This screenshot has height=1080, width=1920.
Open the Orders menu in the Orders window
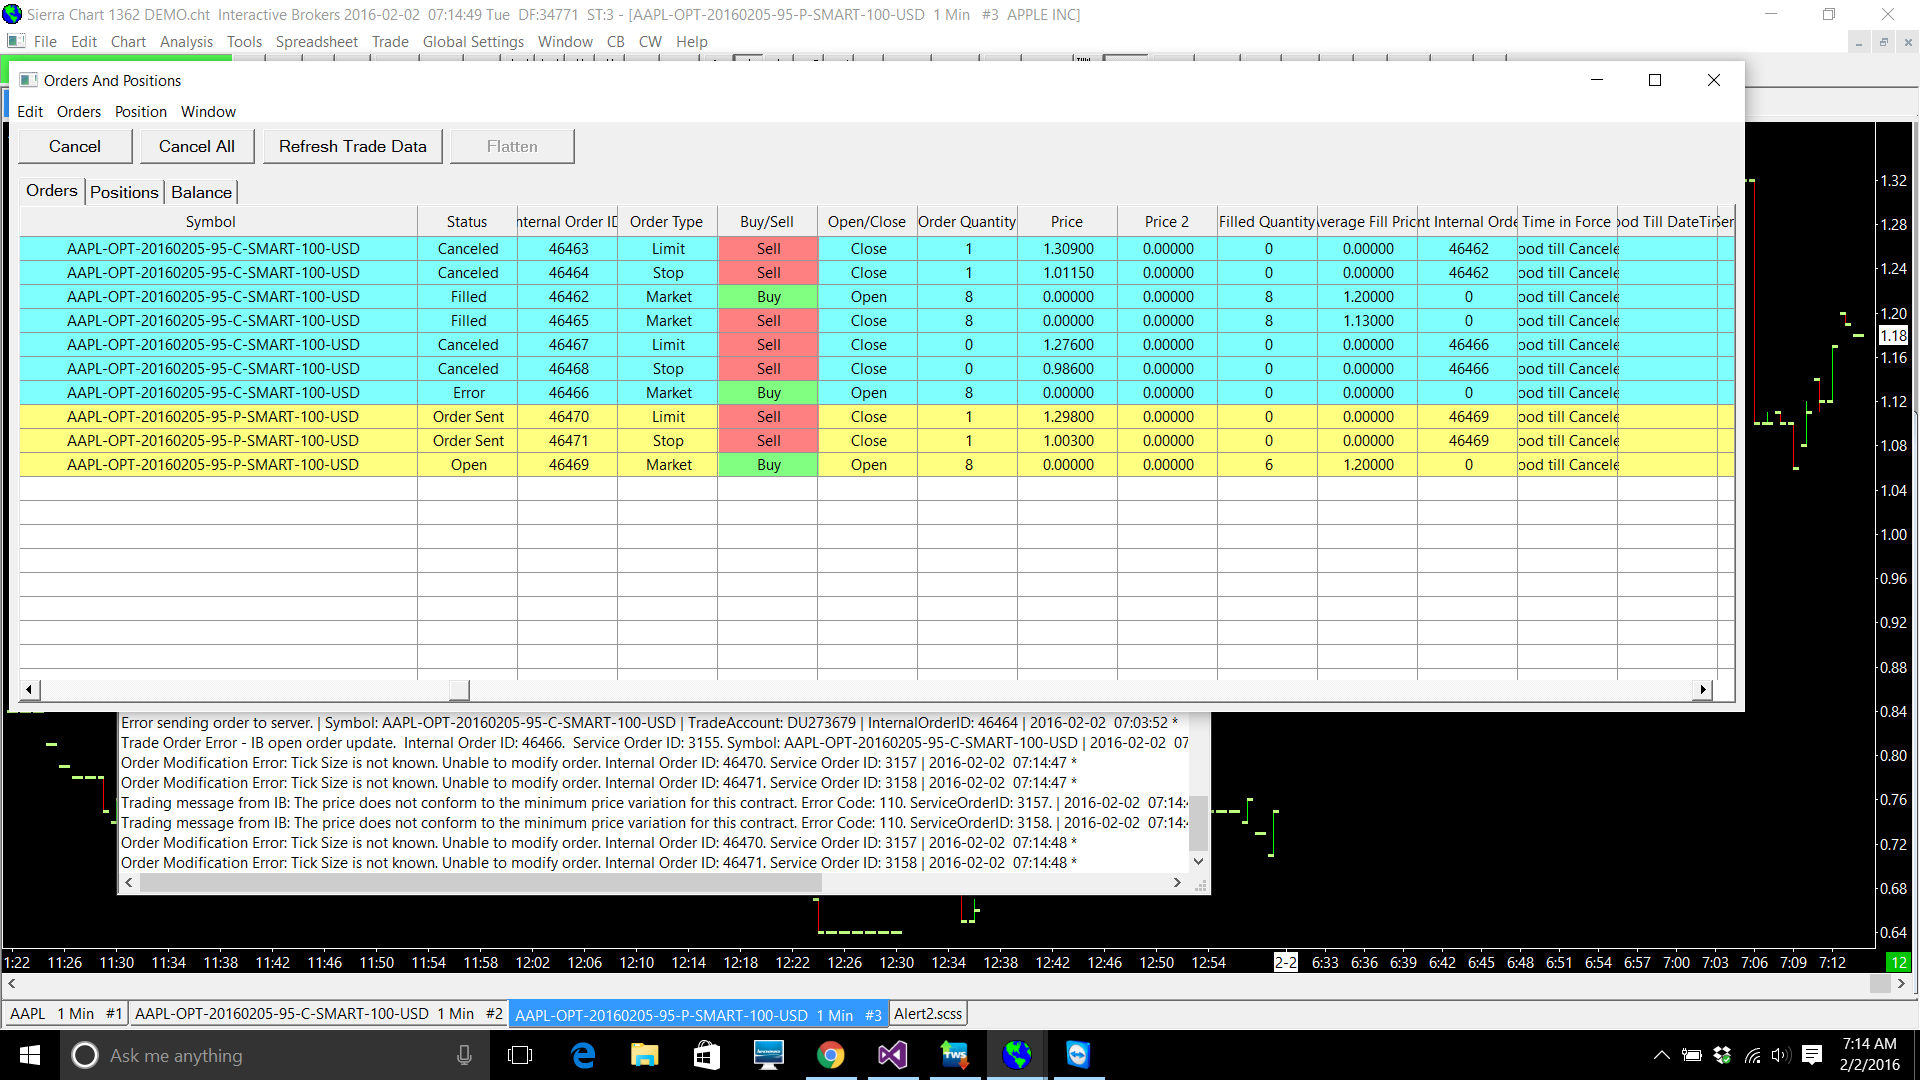pyautogui.click(x=78, y=112)
